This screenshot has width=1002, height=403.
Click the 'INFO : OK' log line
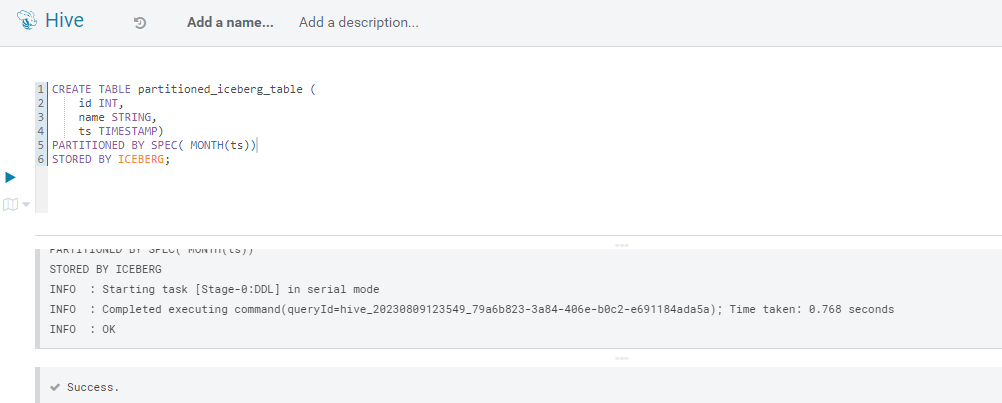click(x=82, y=330)
